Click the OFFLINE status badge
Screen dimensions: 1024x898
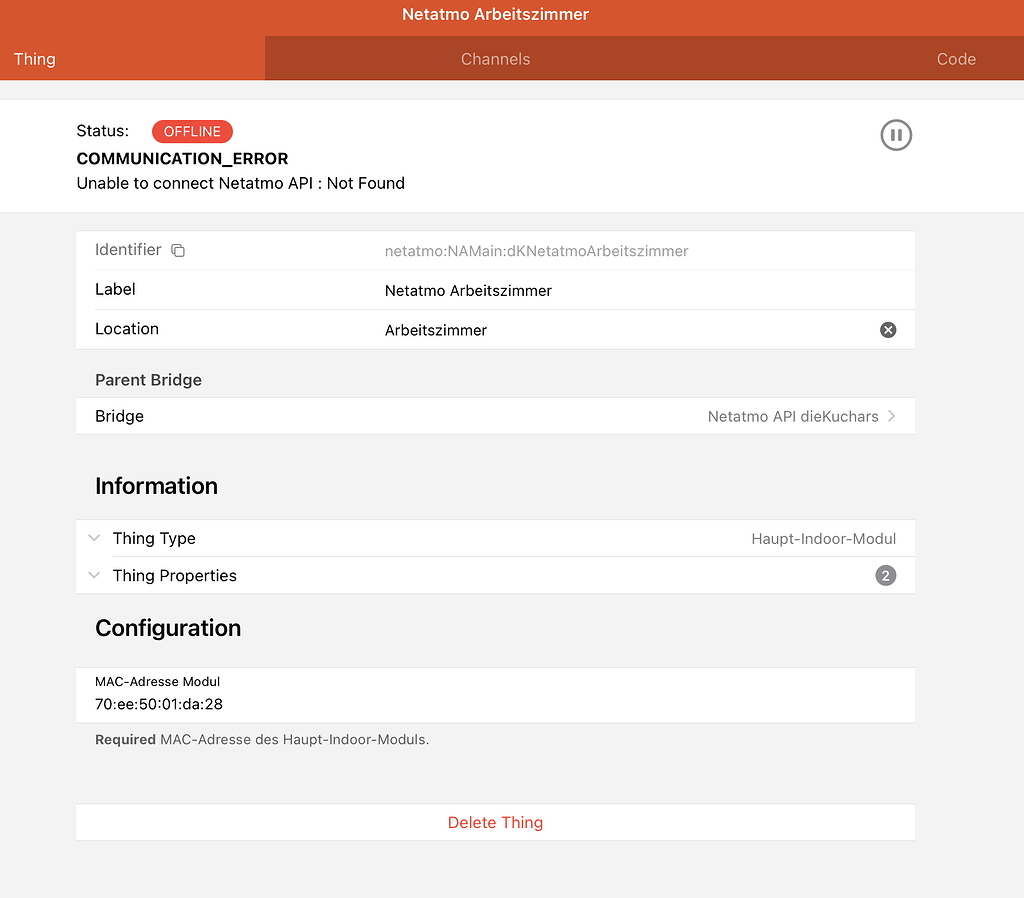click(x=192, y=131)
